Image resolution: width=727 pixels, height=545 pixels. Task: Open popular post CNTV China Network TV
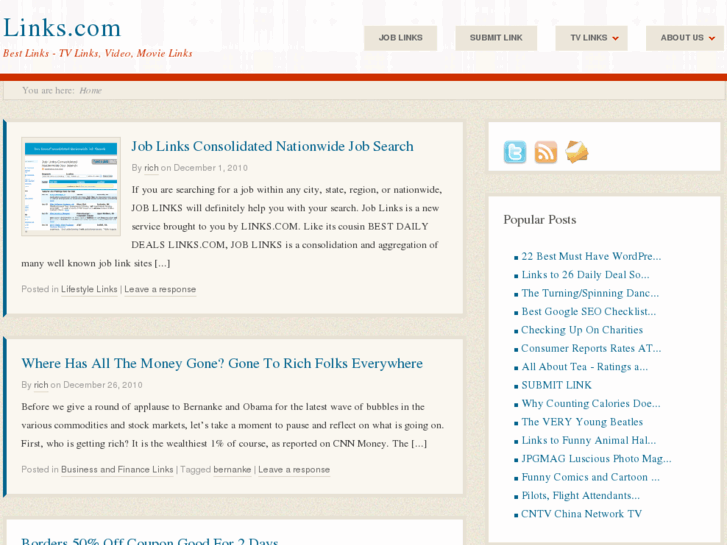[581, 514]
